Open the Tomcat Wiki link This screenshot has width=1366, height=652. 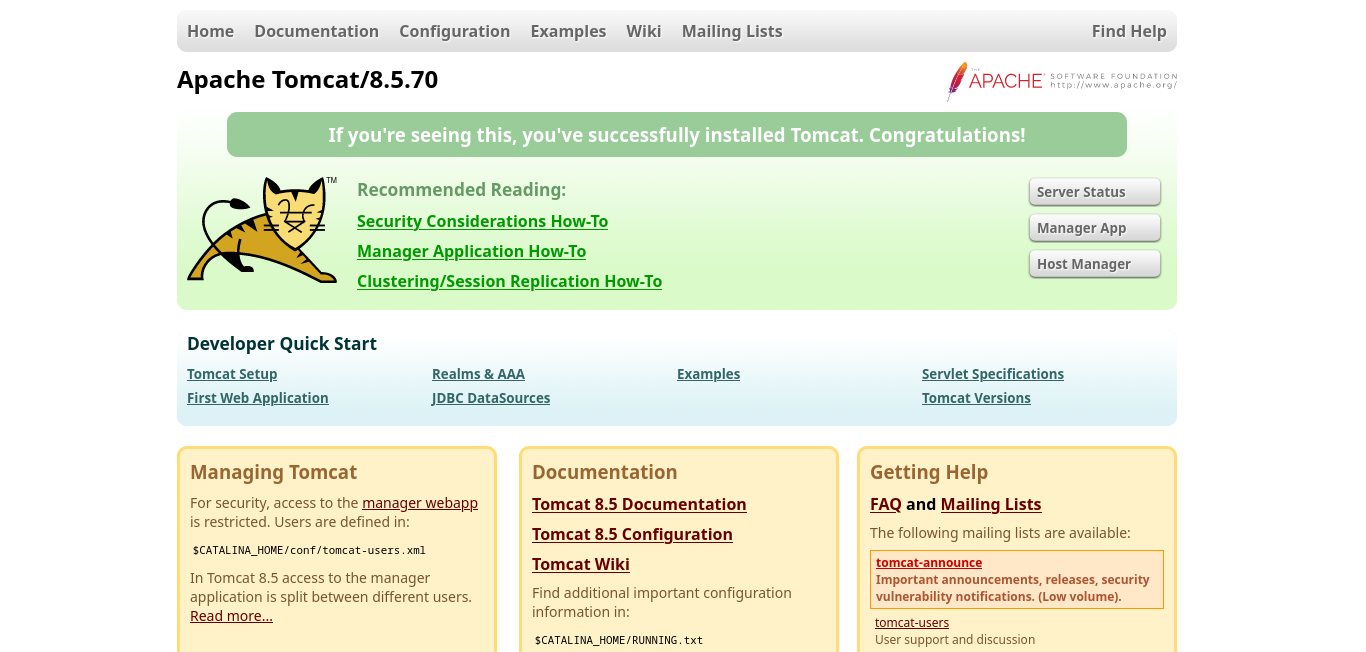[x=581, y=564]
